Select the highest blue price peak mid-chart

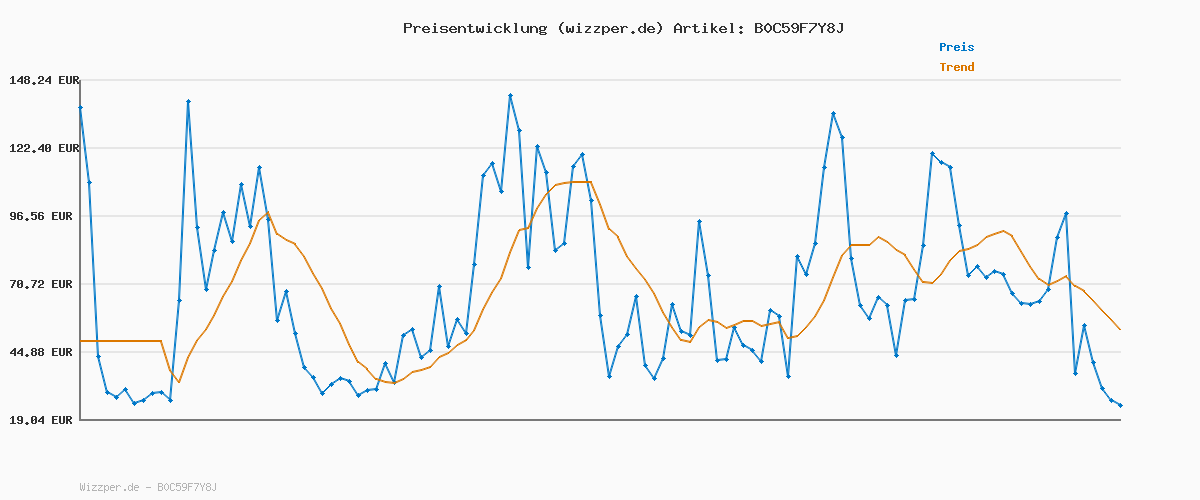point(510,95)
